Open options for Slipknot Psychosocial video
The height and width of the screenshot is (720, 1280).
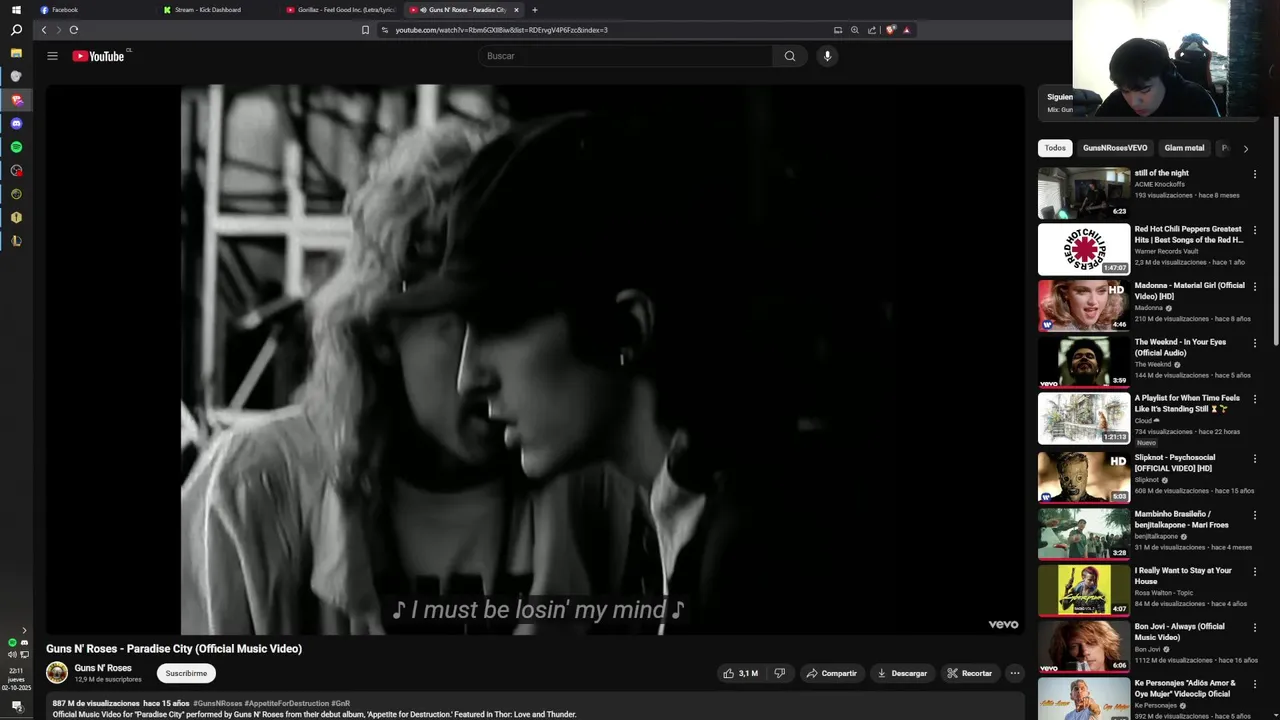[x=1255, y=459]
